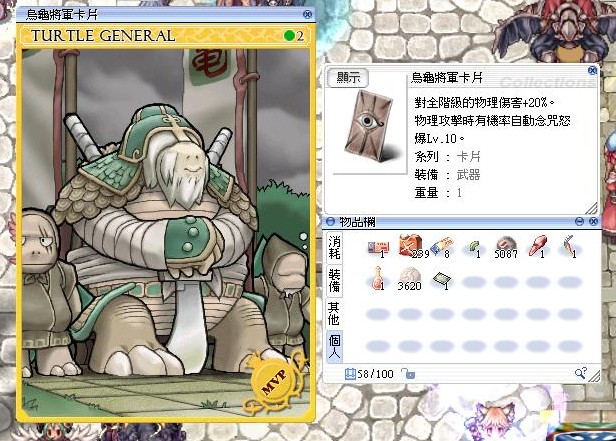Screen dimensions: 616x441
Task: Select the 其他 inventory tab
Action: (334, 314)
